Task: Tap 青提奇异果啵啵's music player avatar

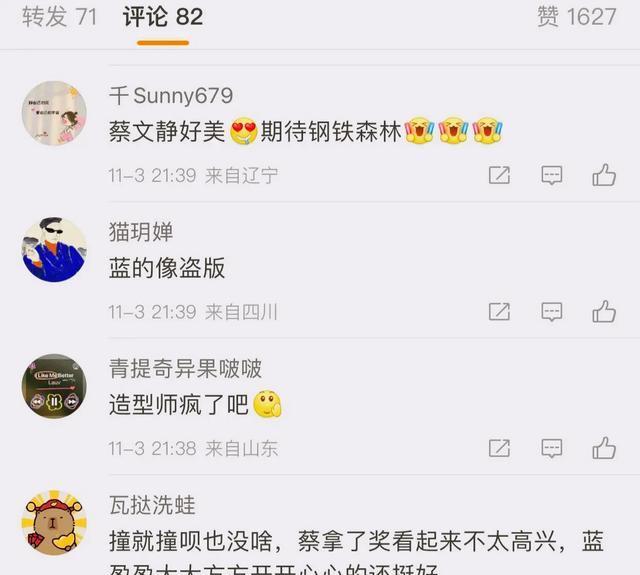Action: (x=54, y=386)
